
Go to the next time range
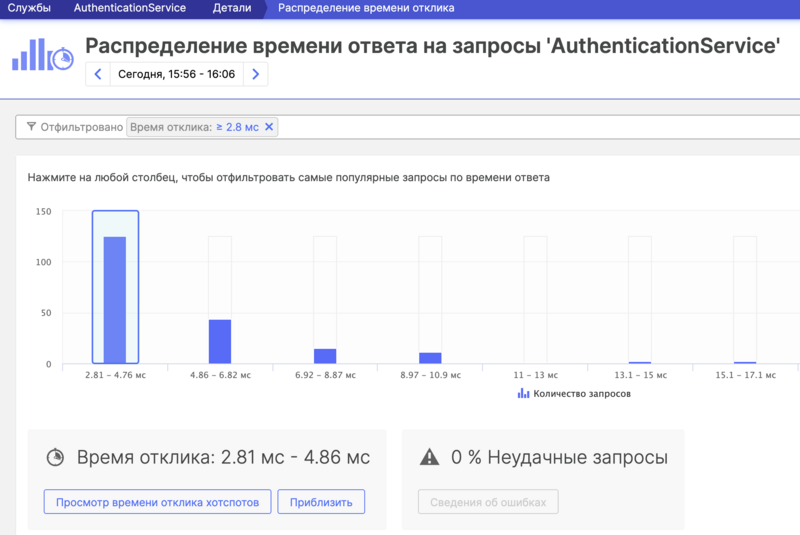(x=256, y=74)
